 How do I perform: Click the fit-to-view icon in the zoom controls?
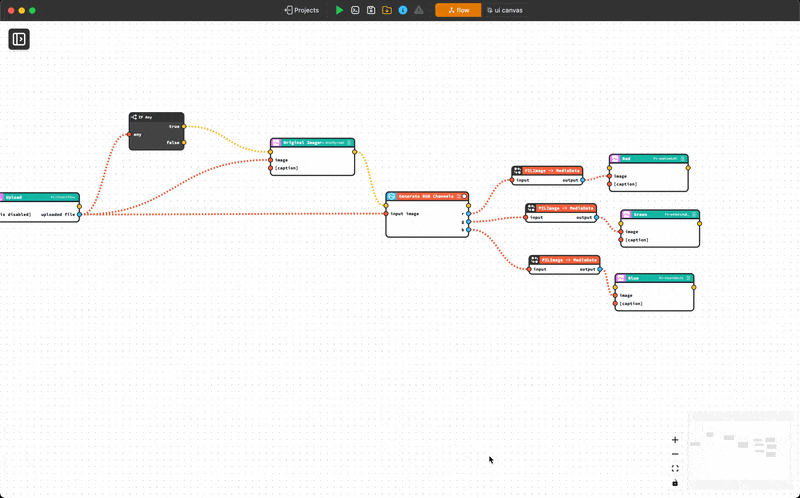(x=675, y=468)
